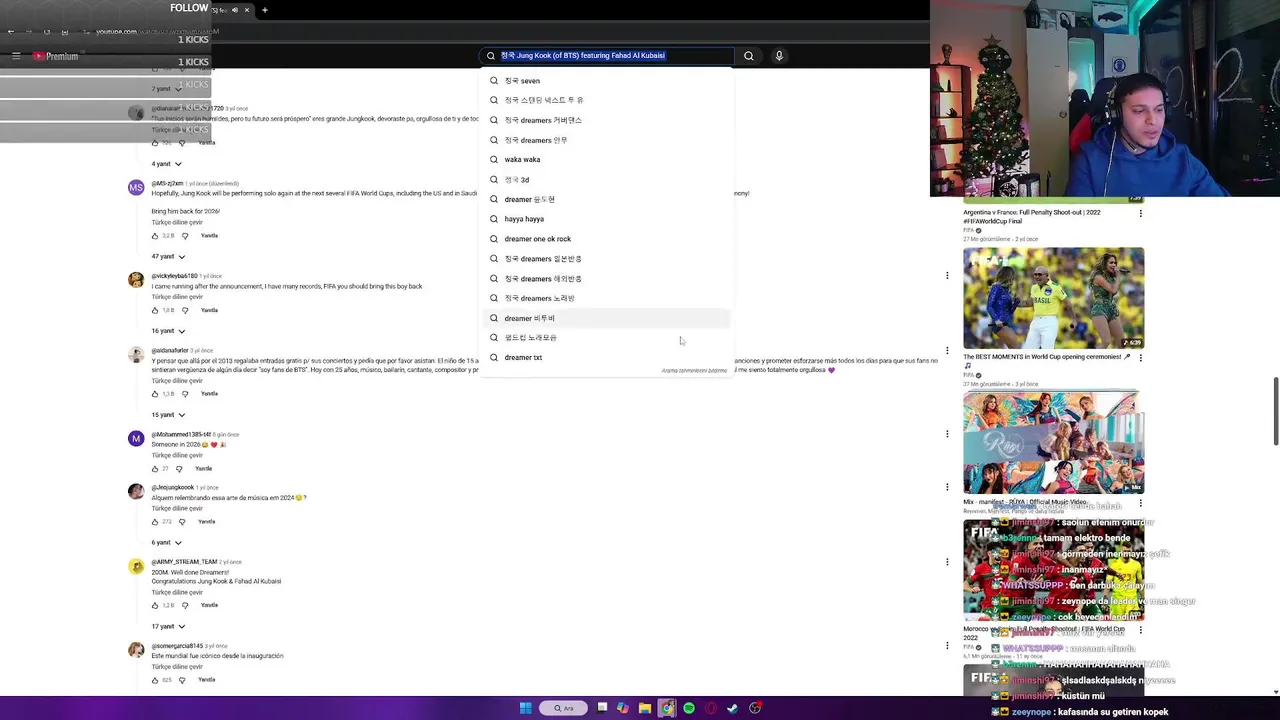Open the Mix - manifest RÜYA thumbnail

[1053, 443]
